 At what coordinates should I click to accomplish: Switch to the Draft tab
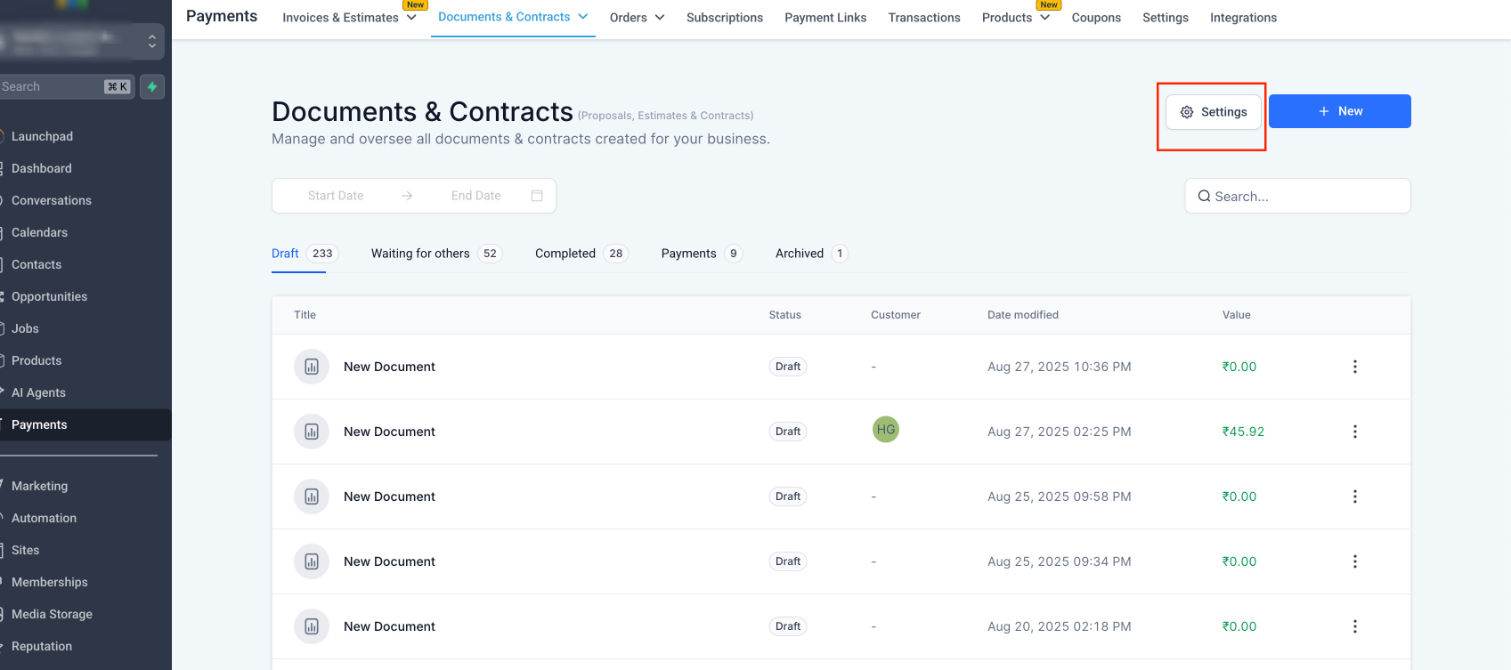(x=305, y=254)
